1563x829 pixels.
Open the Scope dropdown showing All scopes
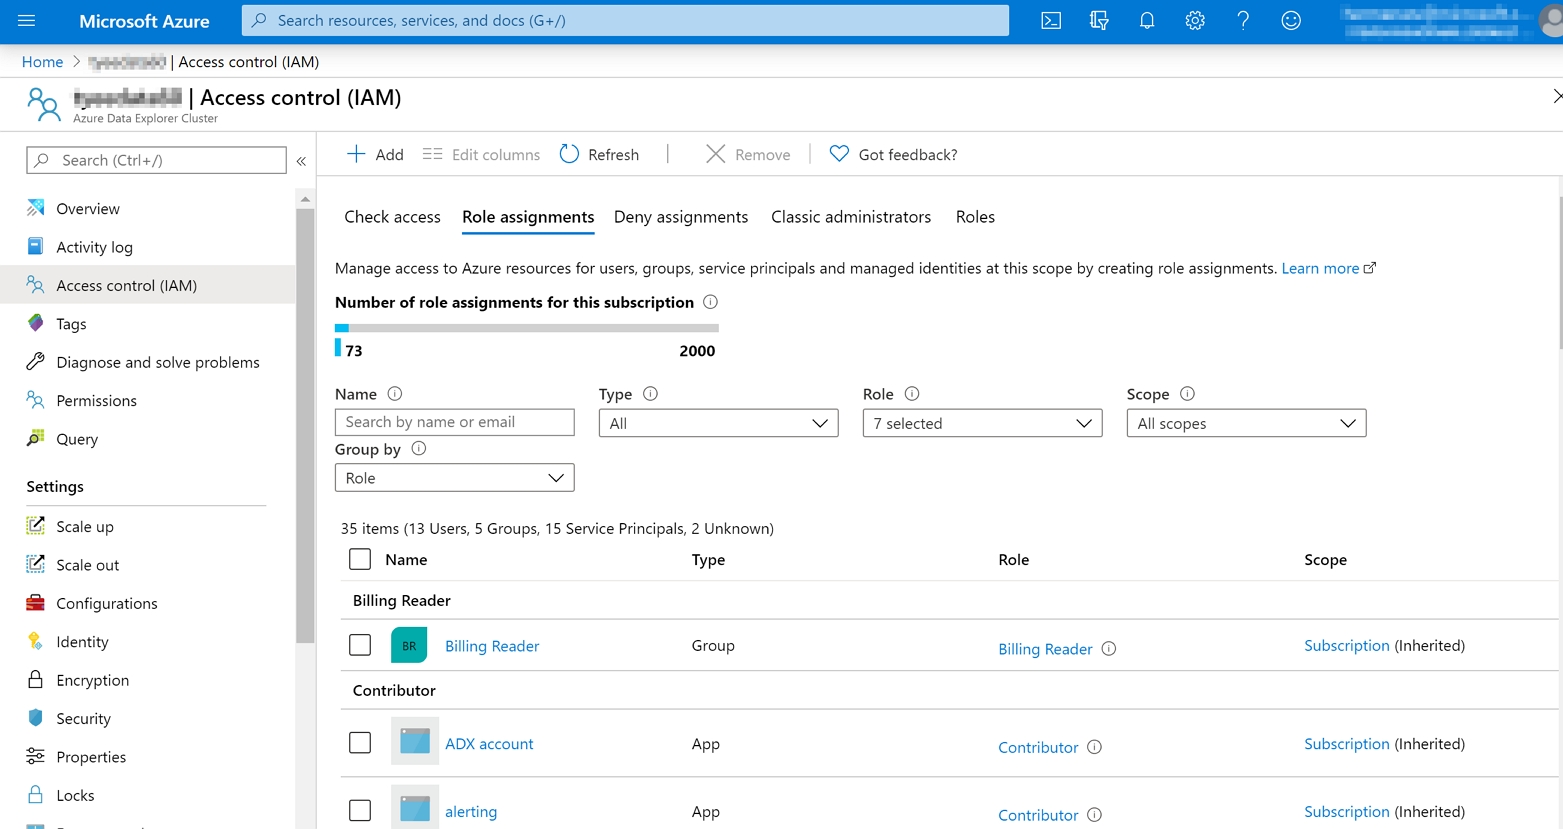pyautogui.click(x=1246, y=423)
